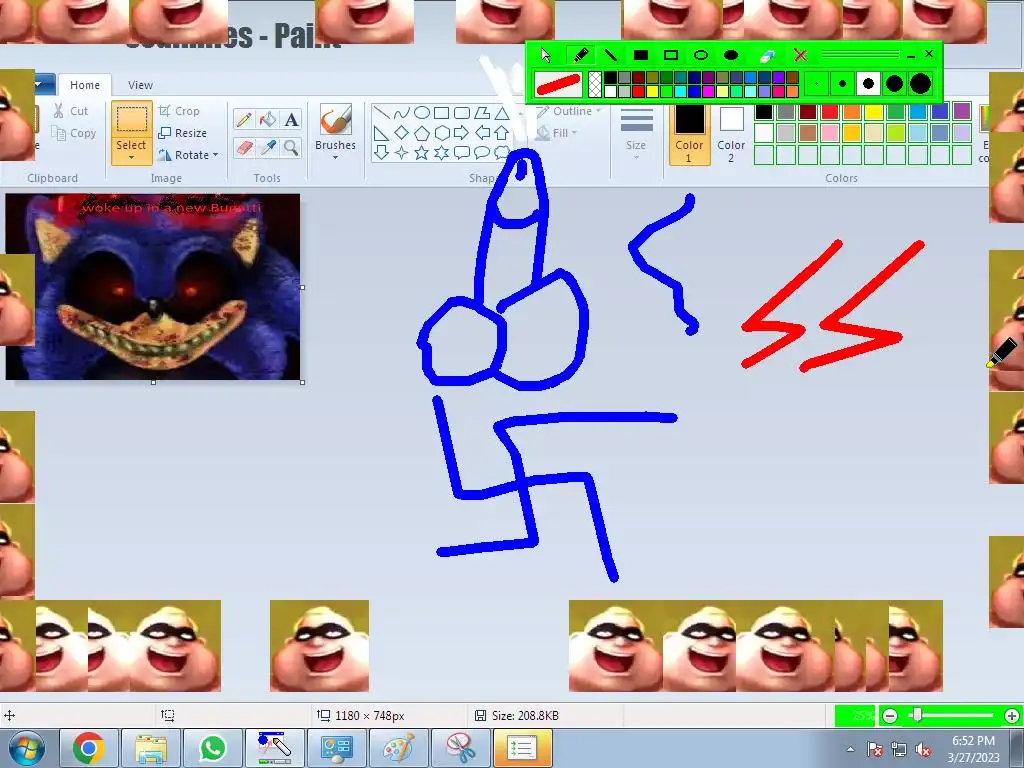
Task: Choose the Oval shape in Shapes gallery
Action: coord(422,113)
